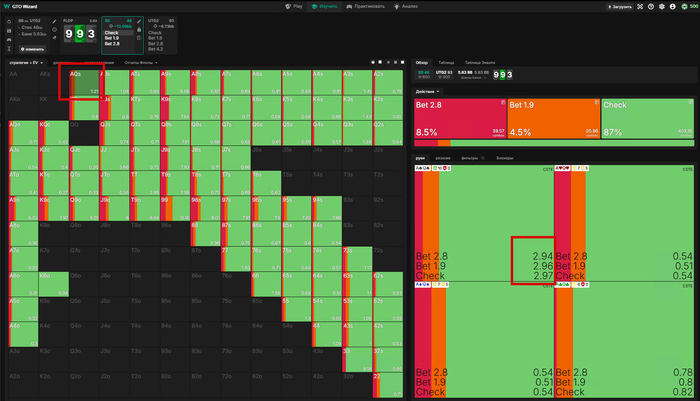Open the Практиковать practice section

click(365, 6)
